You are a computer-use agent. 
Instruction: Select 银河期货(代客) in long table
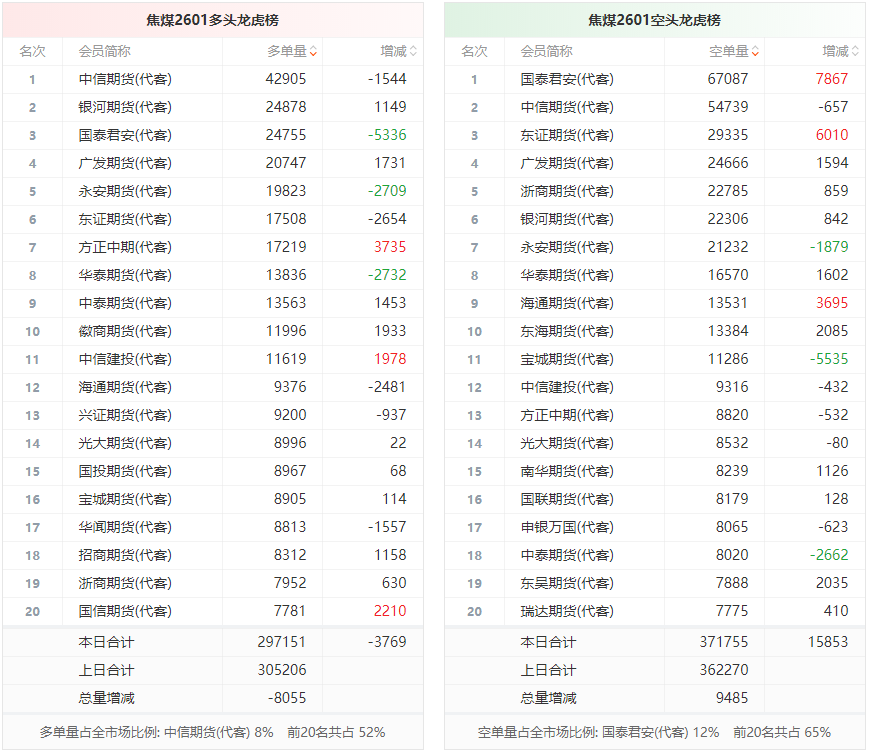coord(125,107)
